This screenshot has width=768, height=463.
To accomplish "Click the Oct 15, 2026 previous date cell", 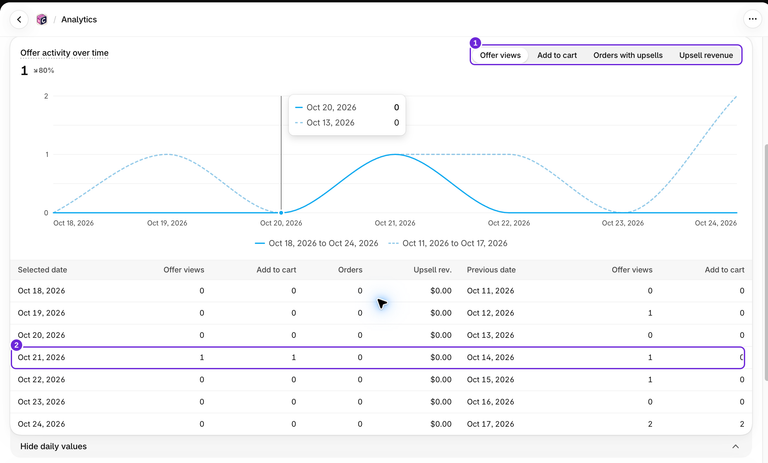I will pos(490,380).
